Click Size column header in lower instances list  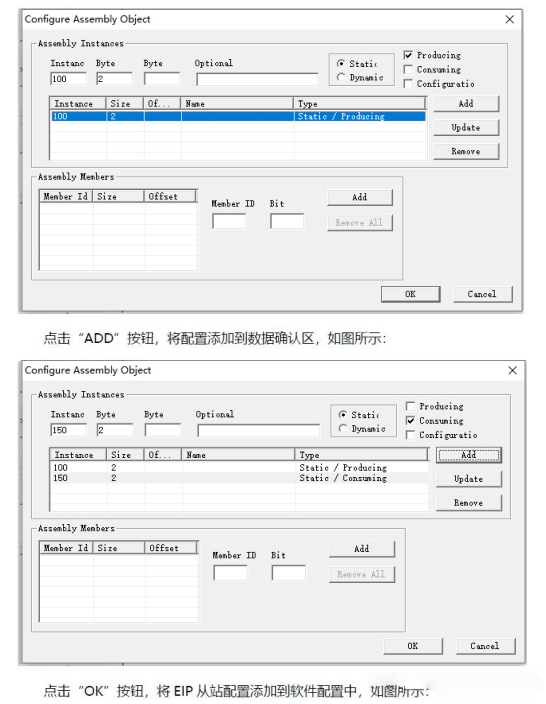point(125,455)
